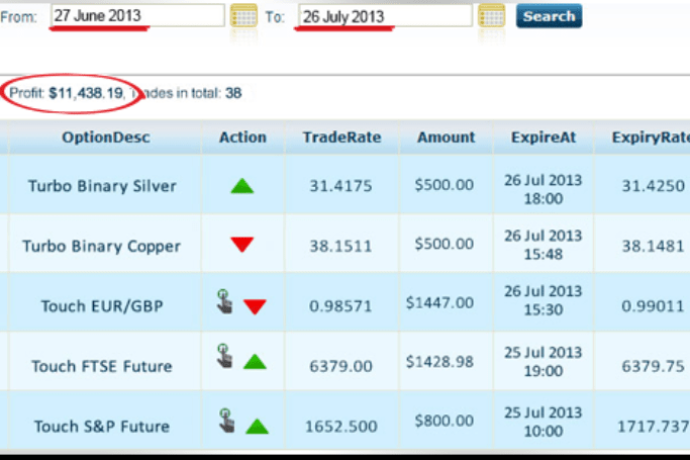Select 'Touch FTSE Future' option description
The height and width of the screenshot is (460, 690).
click(102, 366)
